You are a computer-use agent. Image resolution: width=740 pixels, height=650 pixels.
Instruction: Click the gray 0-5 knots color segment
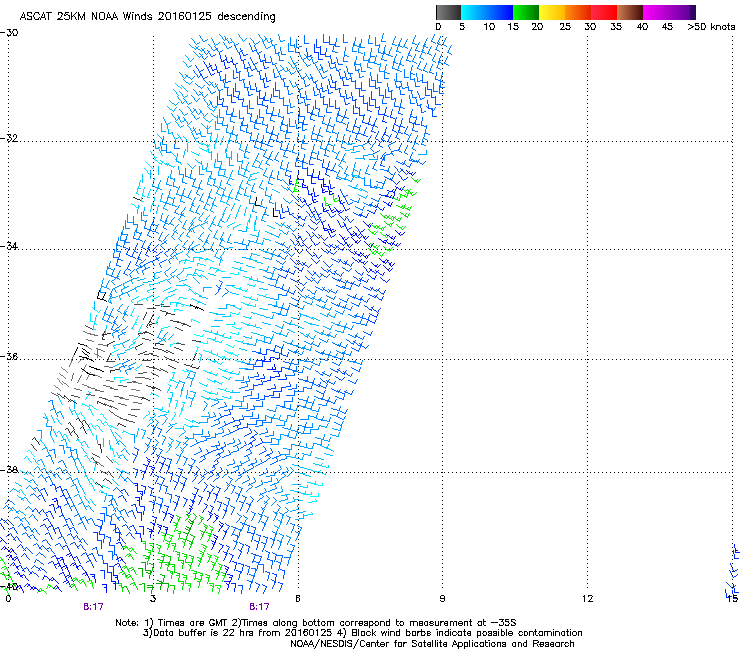point(448,12)
